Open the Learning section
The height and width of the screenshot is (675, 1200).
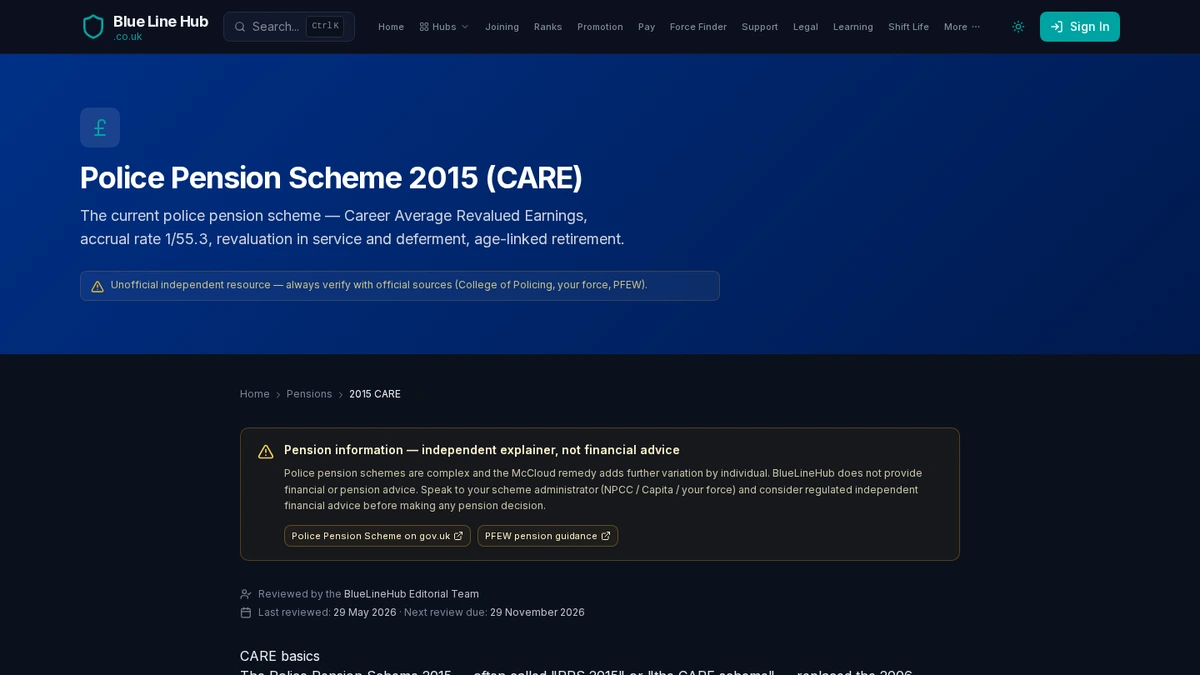pyautogui.click(x=853, y=27)
